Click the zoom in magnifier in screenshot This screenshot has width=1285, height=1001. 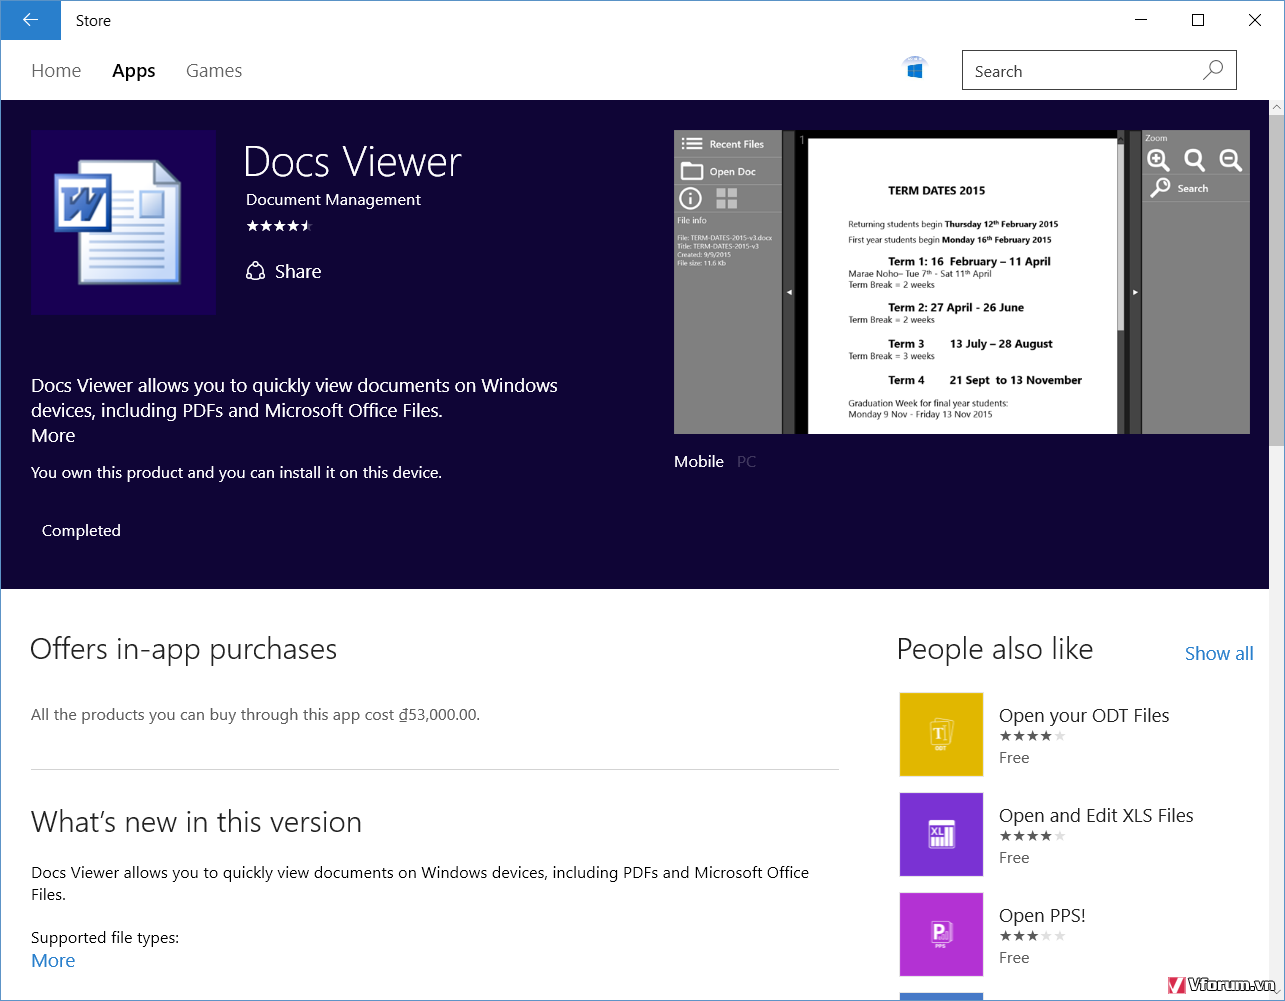pyautogui.click(x=1158, y=160)
